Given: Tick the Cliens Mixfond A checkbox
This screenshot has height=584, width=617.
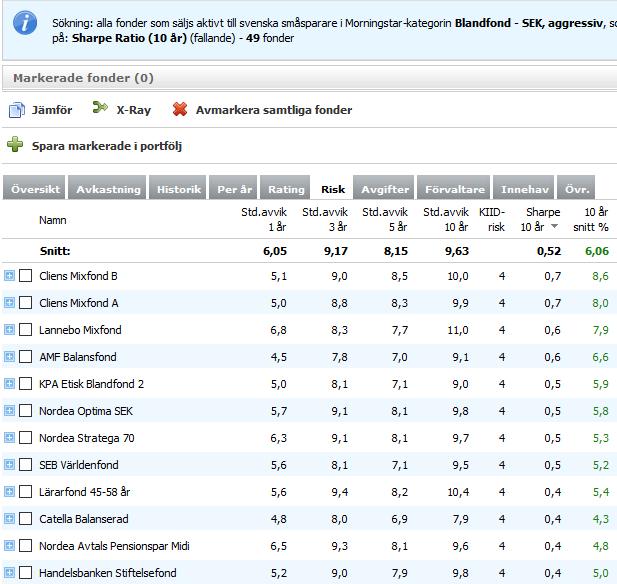Looking at the screenshot, I should 26,303.
